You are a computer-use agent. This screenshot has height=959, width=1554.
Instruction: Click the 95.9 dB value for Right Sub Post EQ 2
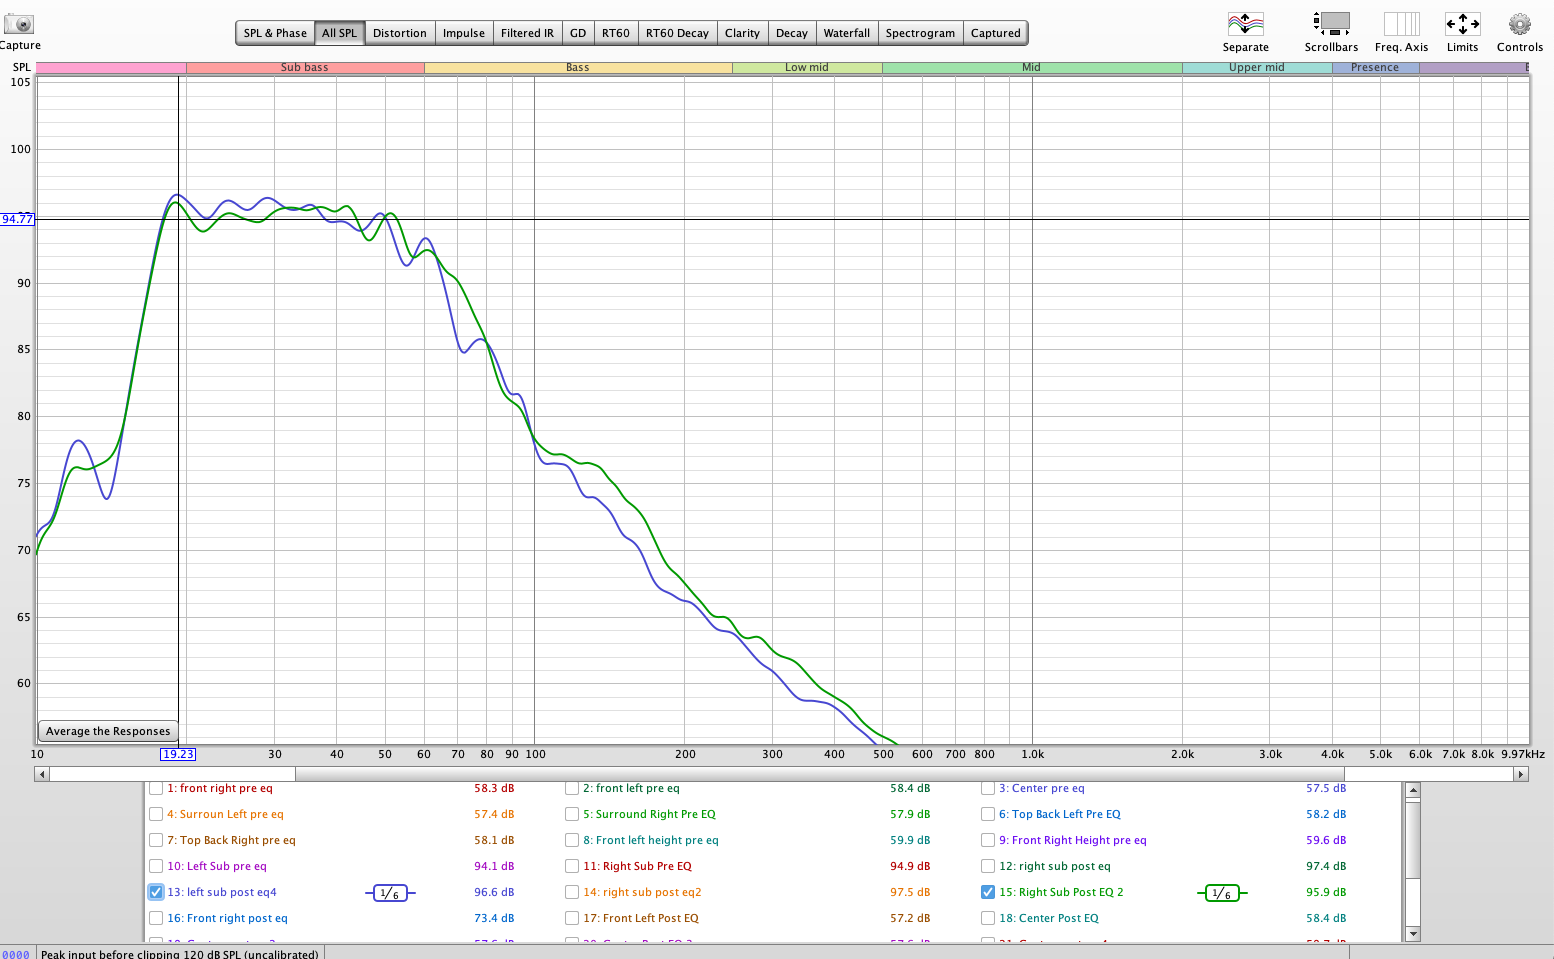(1326, 892)
